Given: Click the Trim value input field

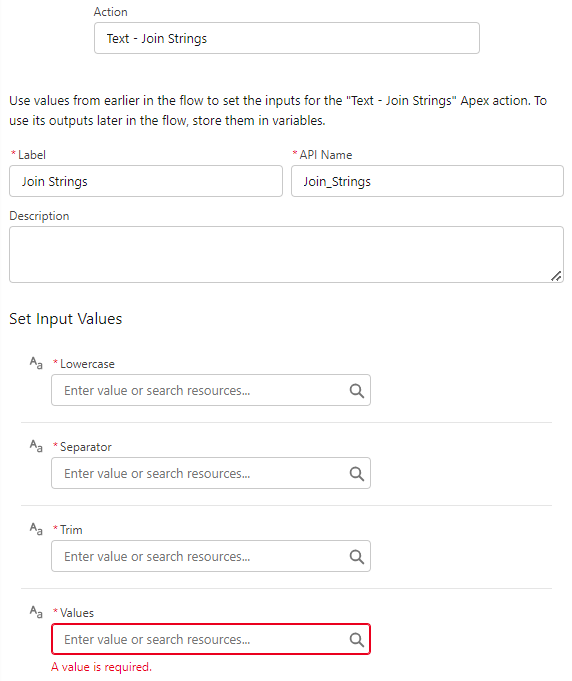Looking at the screenshot, I should click(x=211, y=556).
